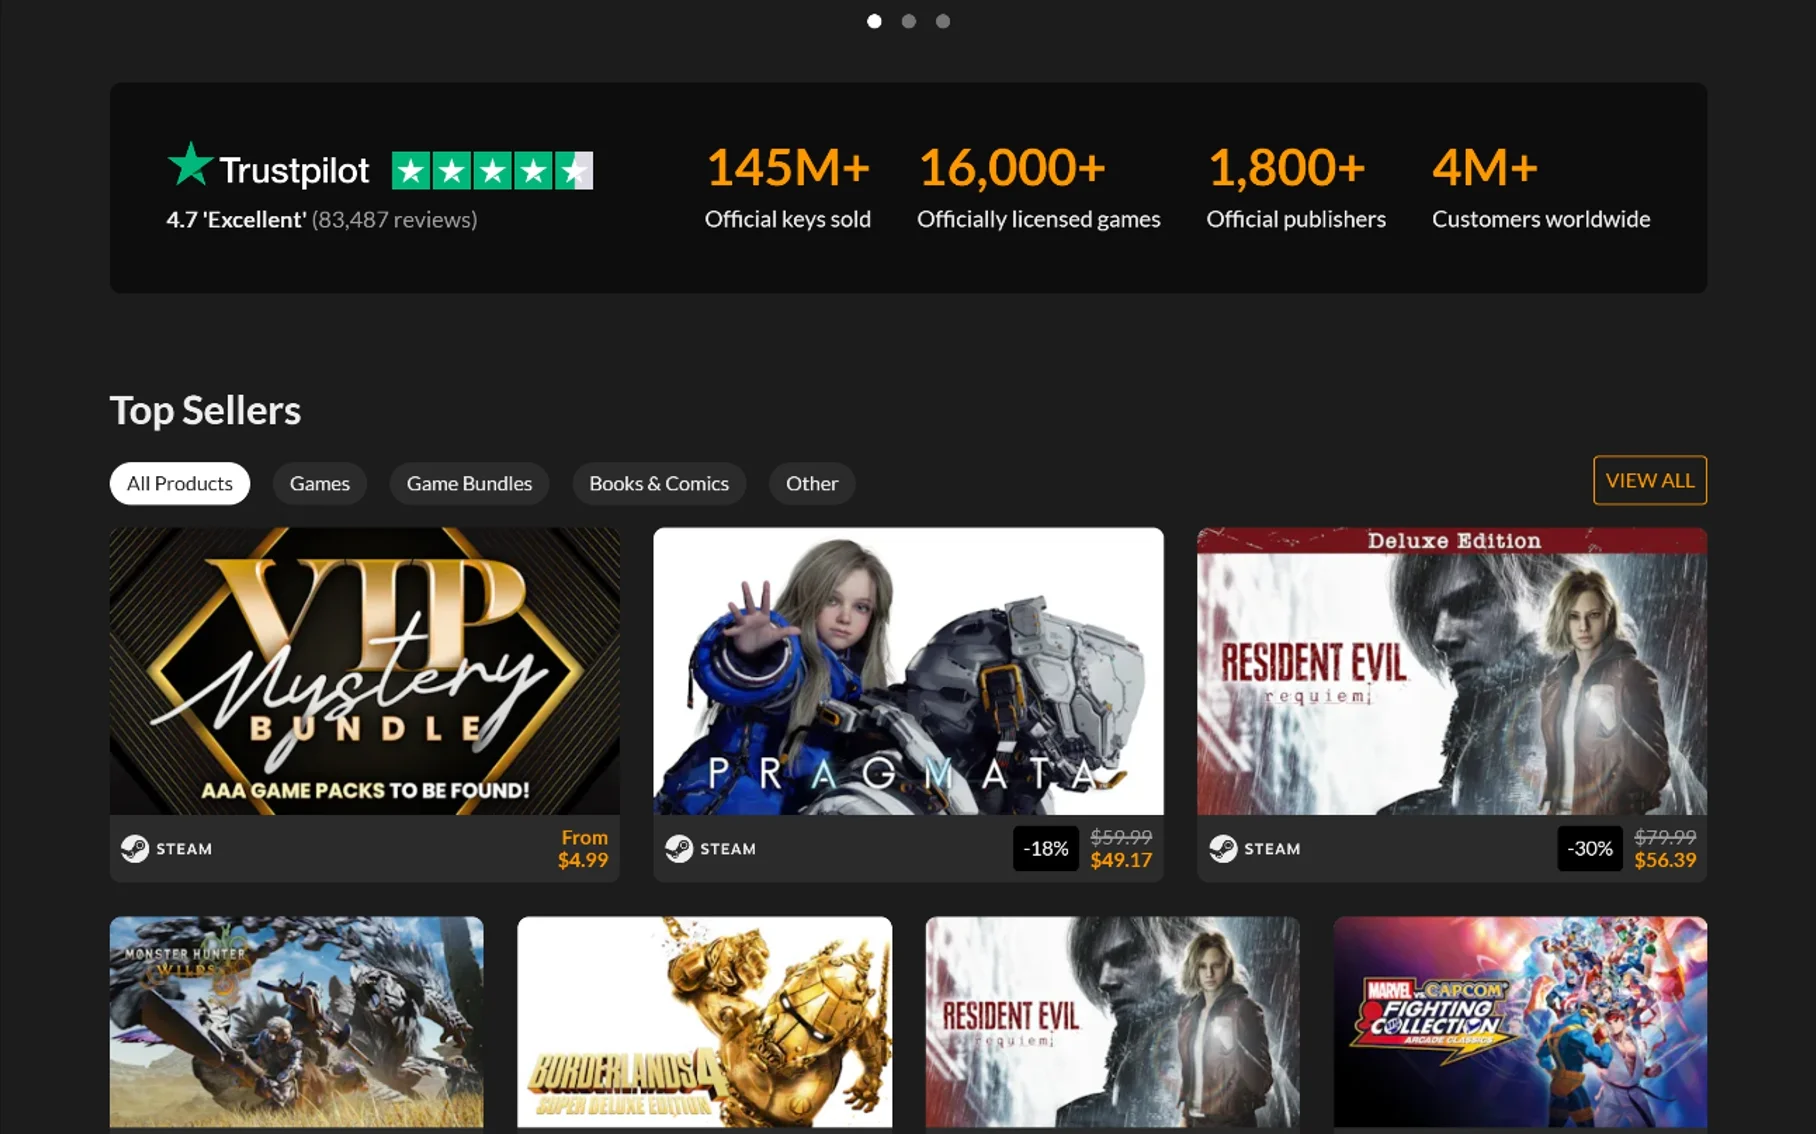Click Steam icon under VIP Mystery Bundle
The width and height of the screenshot is (1816, 1134).
pyautogui.click(x=135, y=848)
